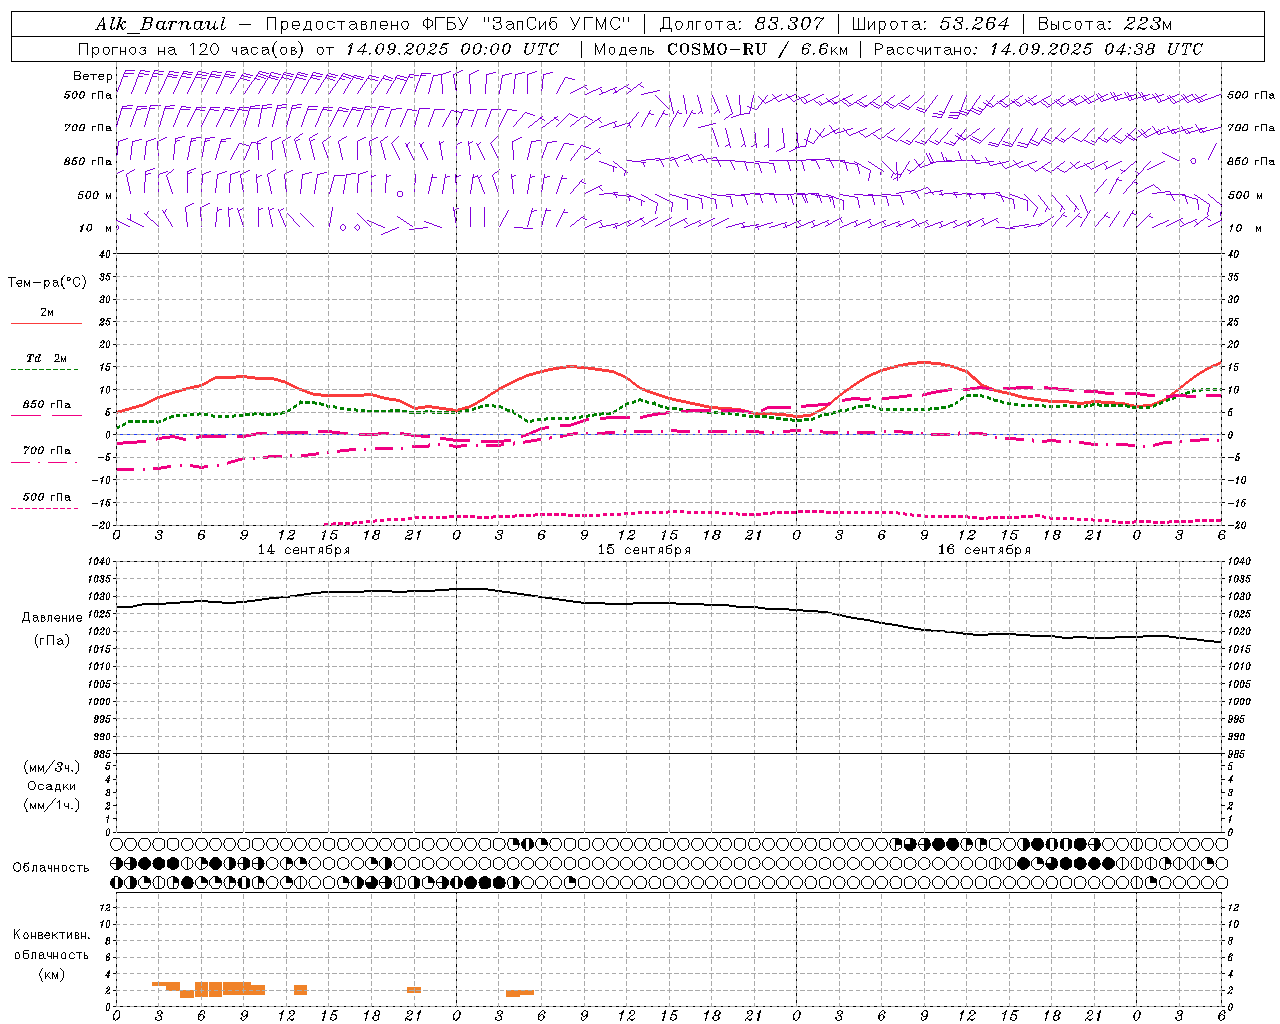The height and width of the screenshot is (1024, 1280).
Task: Click the Td 2м dew point legend label
Action: [x=47, y=358]
